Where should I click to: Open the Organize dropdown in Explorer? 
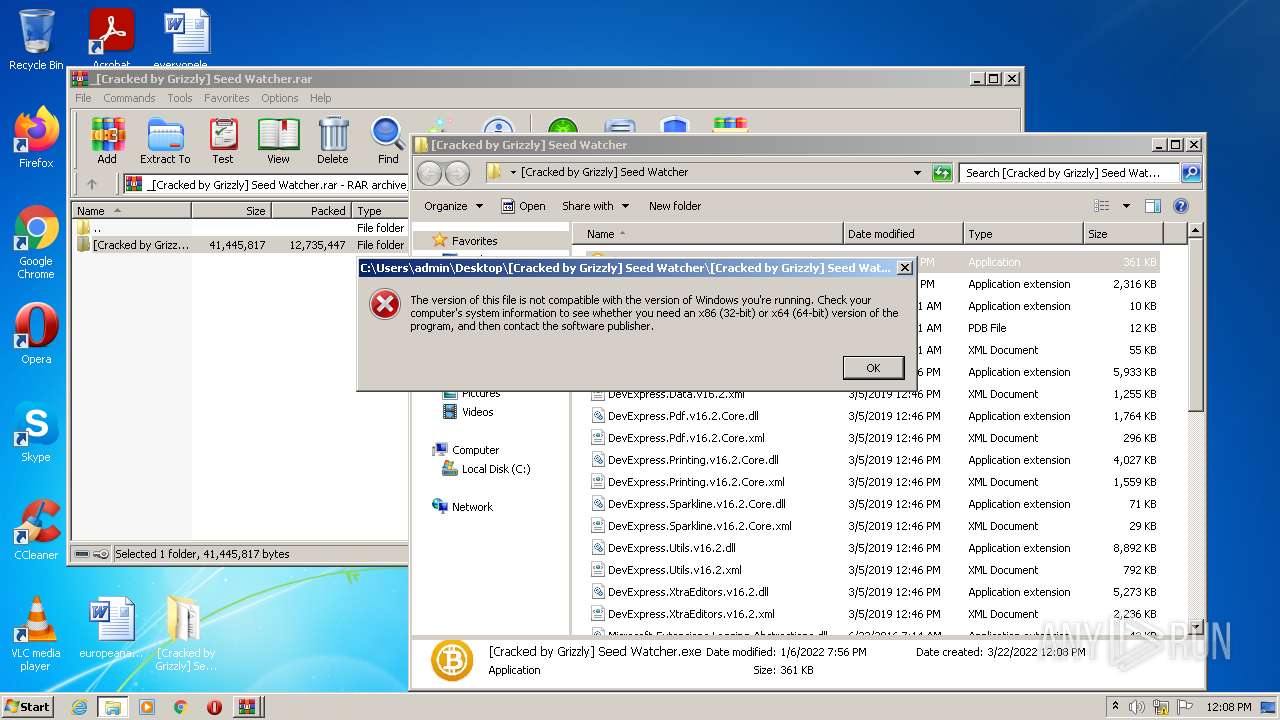click(453, 206)
